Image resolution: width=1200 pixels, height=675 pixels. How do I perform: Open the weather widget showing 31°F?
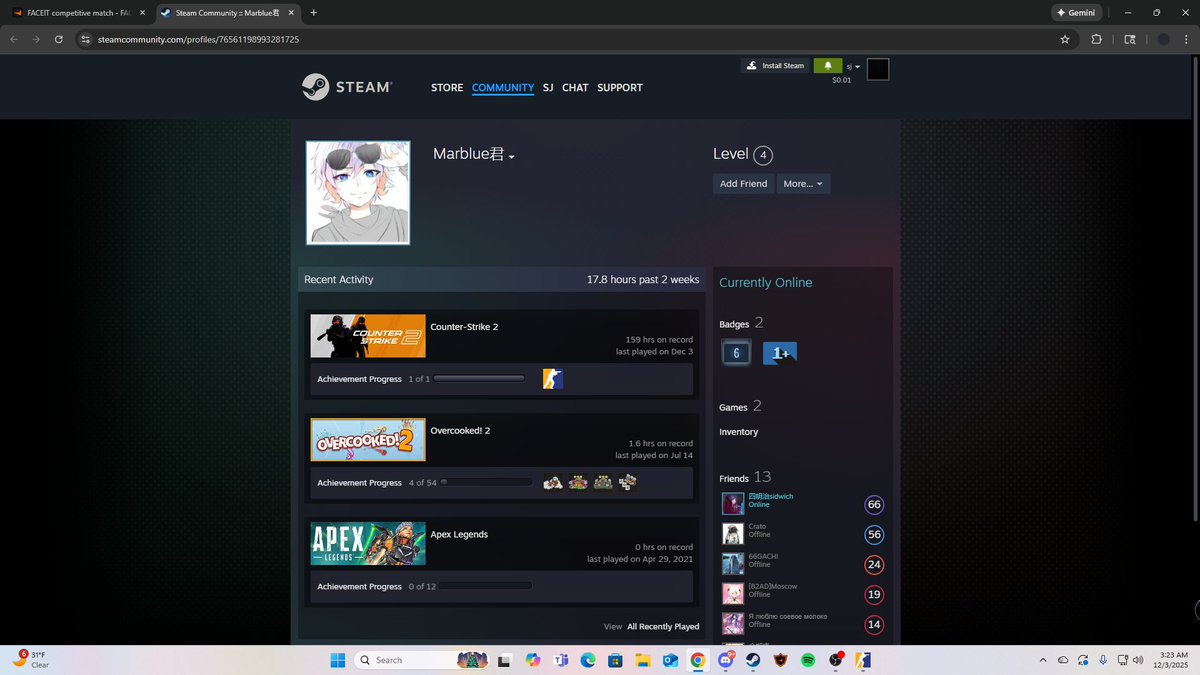click(x=30, y=660)
